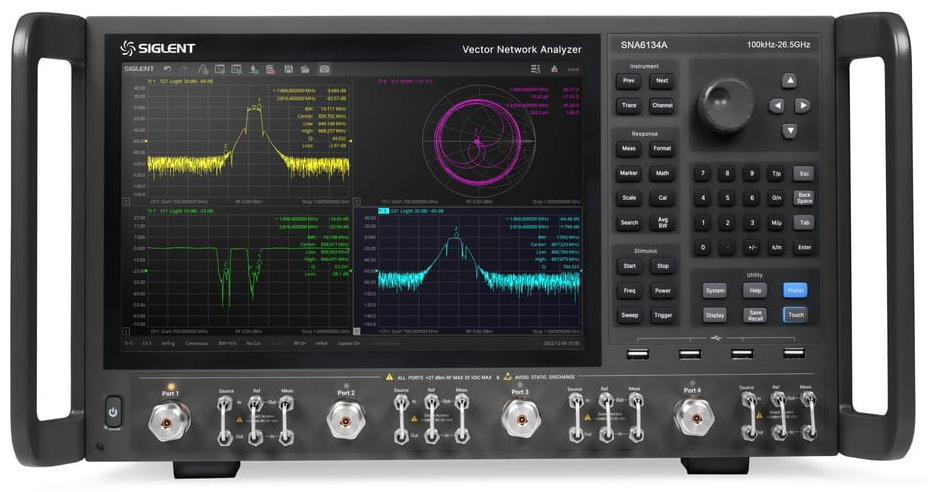Tap Continuous in the screen status bar
Image resolution: width=928 pixels, height=492 pixels.
[x=196, y=343]
